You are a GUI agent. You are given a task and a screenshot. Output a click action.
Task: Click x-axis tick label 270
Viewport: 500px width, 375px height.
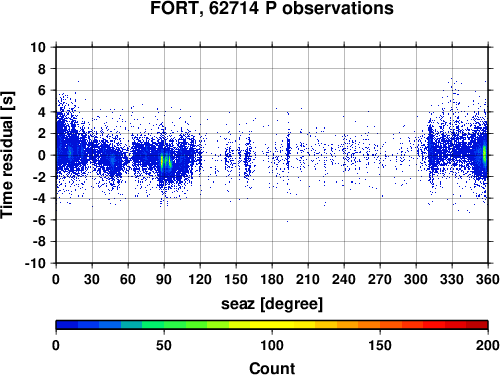(380, 279)
